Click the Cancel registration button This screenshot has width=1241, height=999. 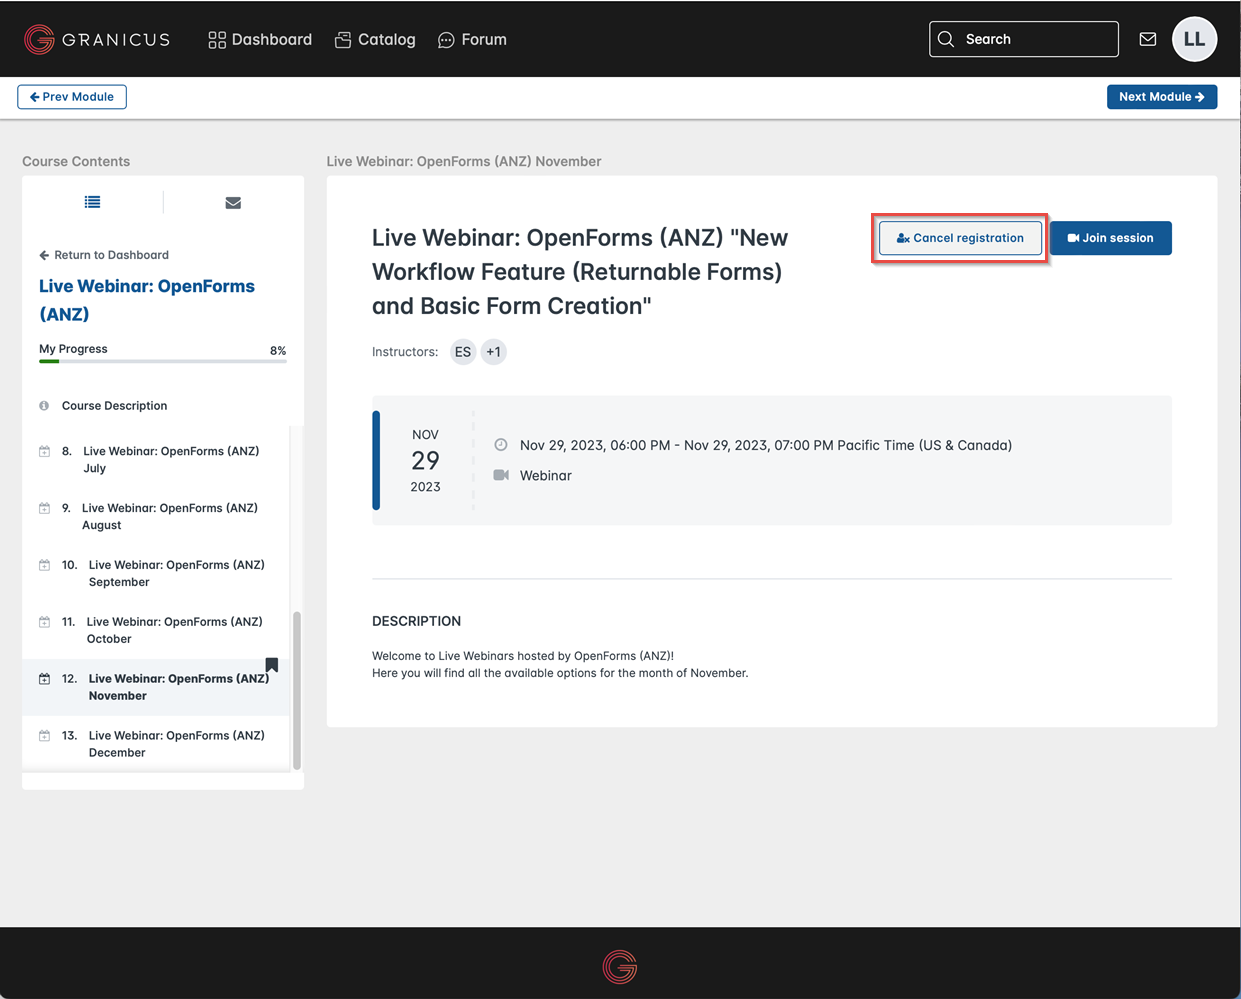tap(960, 238)
